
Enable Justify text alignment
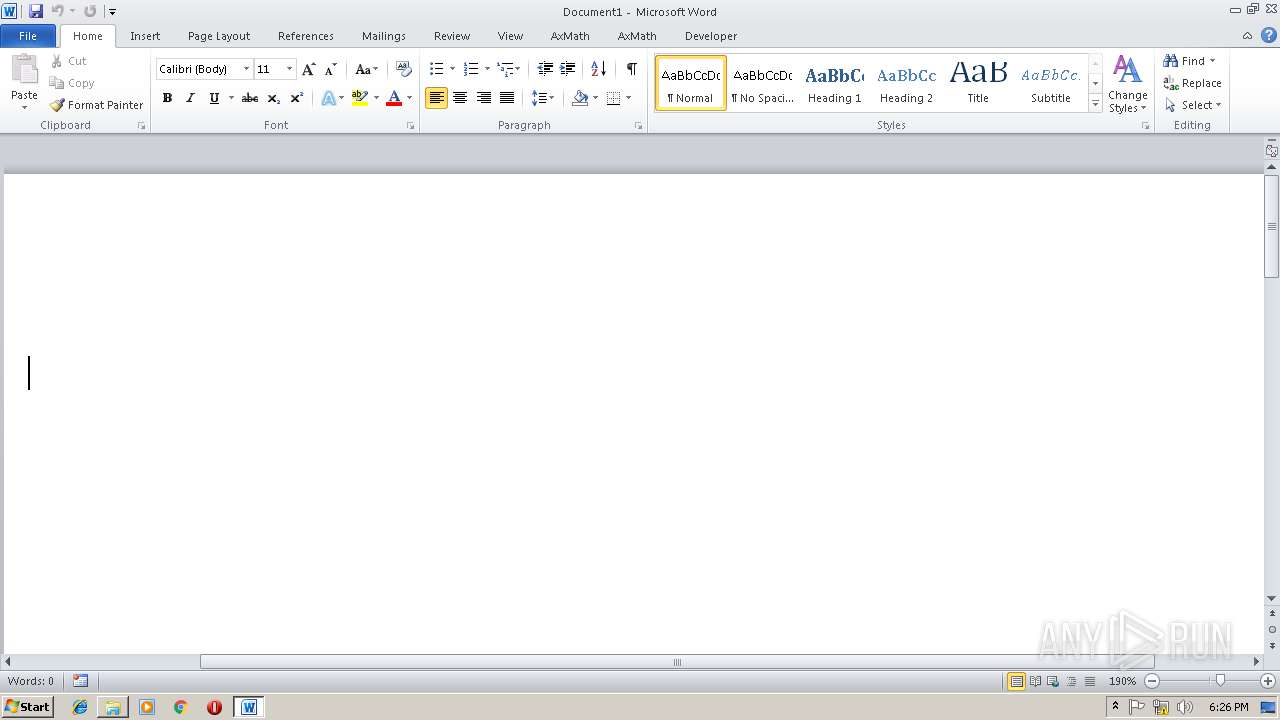pos(507,98)
